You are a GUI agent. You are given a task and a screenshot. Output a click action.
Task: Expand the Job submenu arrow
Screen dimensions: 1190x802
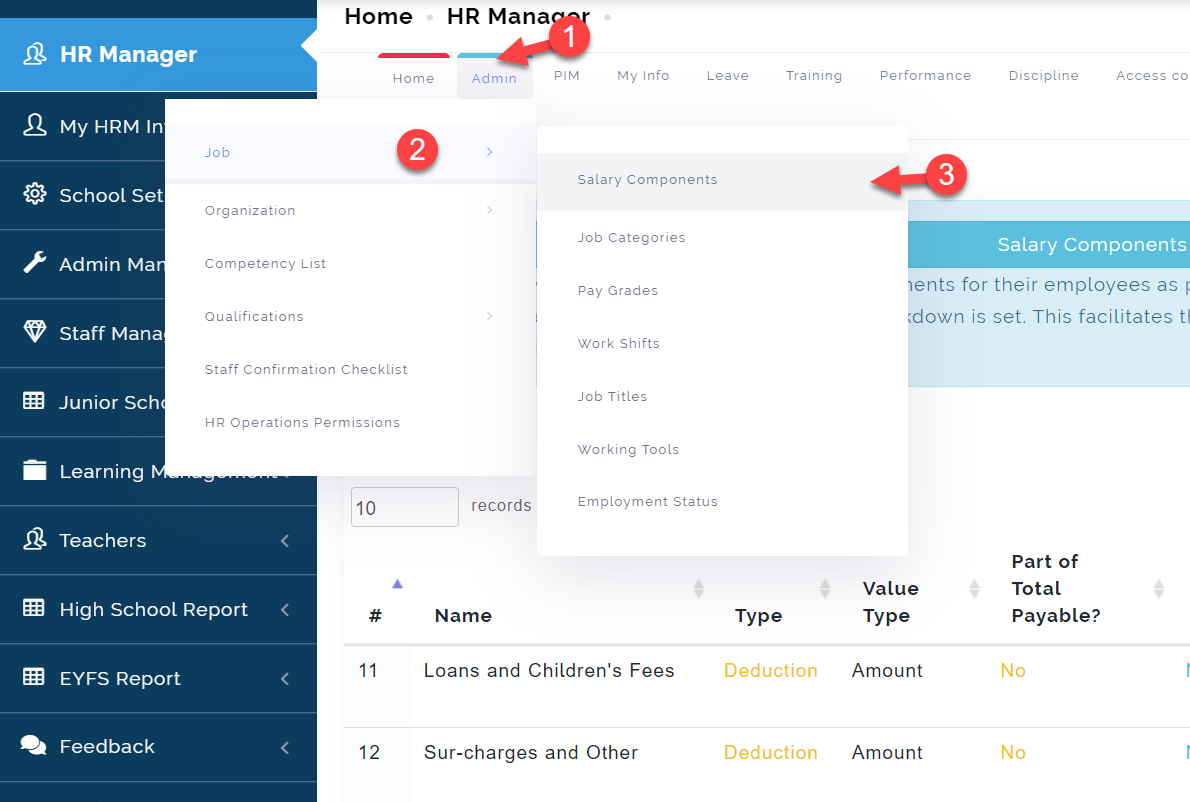490,153
